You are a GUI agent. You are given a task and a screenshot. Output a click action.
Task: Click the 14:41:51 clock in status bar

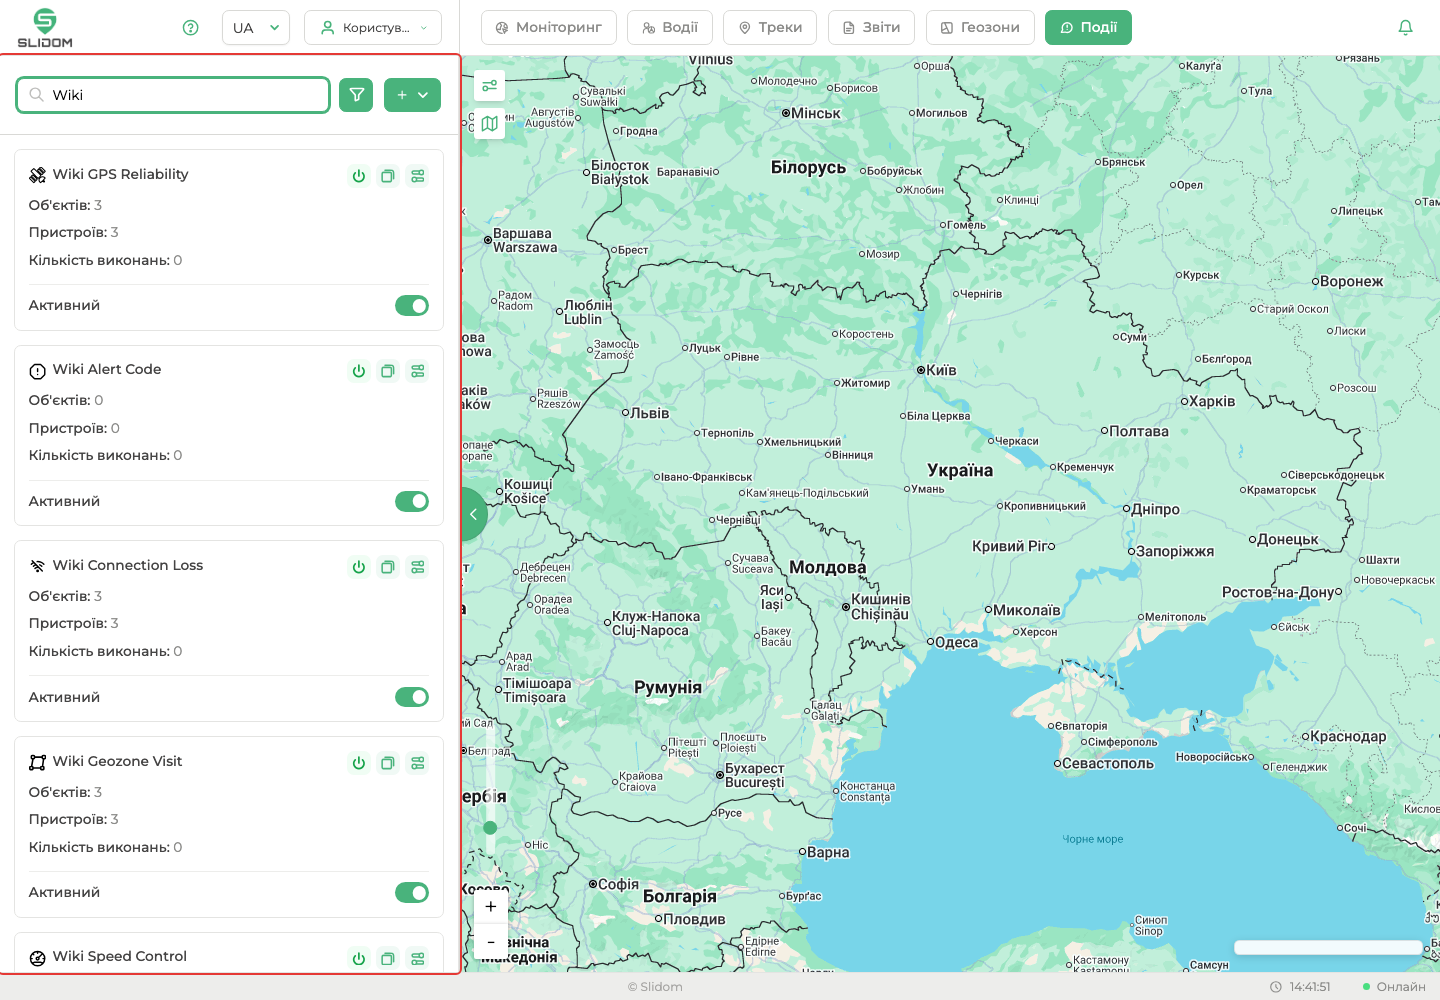[x=1300, y=987]
